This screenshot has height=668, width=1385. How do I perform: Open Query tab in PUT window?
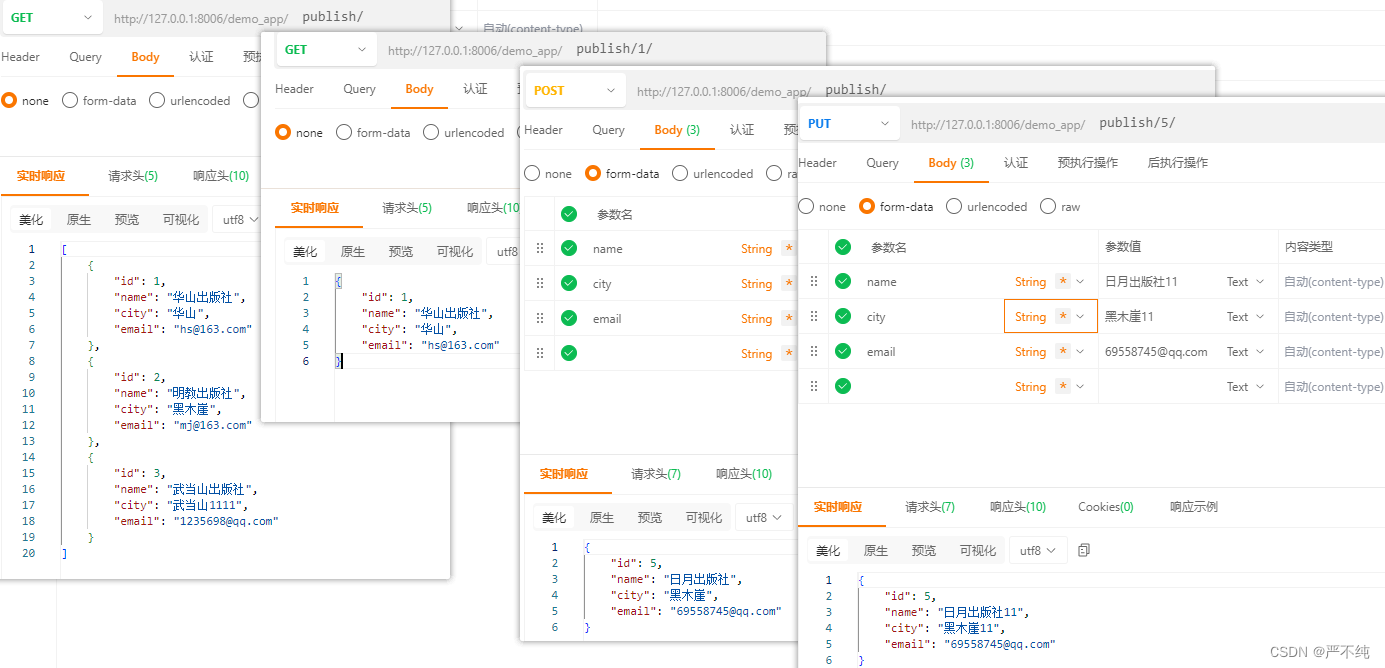(x=883, y=163)
